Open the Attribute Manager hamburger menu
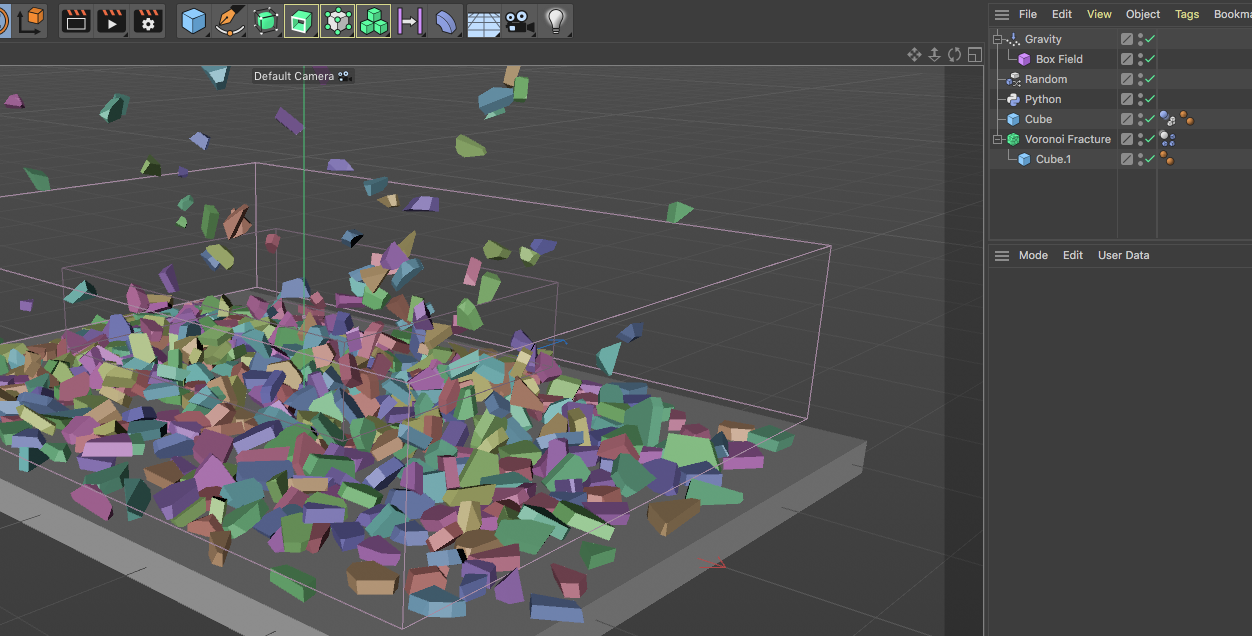Viewport: 1252px width, 636px height. (1002, 256)
